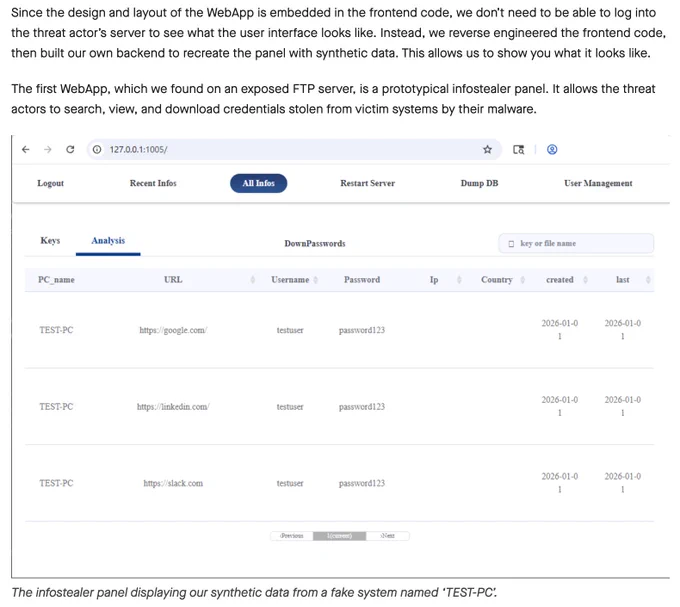
Task: Click the Logout menu item
Action: pos(50,183)
